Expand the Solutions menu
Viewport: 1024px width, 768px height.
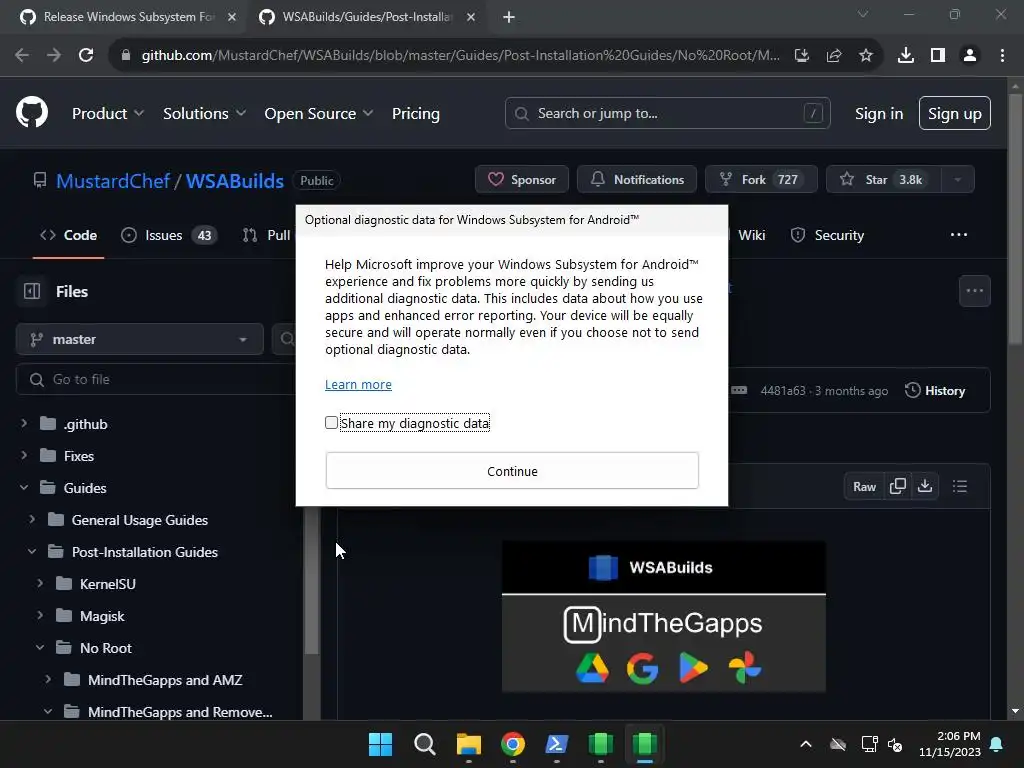click(x=204, y=114)
